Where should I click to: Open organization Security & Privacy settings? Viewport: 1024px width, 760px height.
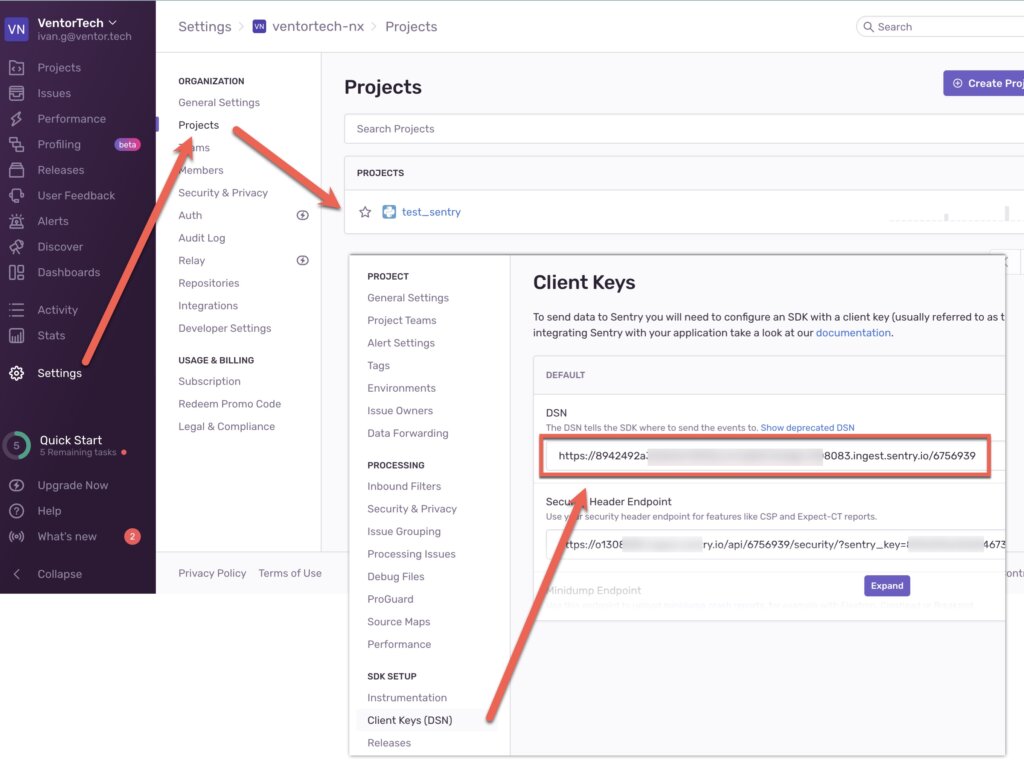pyautogui.click(x=223, y=193)
